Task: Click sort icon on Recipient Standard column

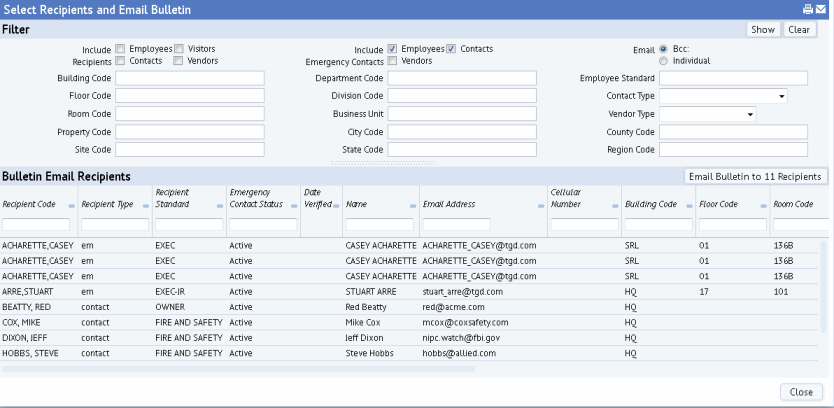Action: point(219,205)
